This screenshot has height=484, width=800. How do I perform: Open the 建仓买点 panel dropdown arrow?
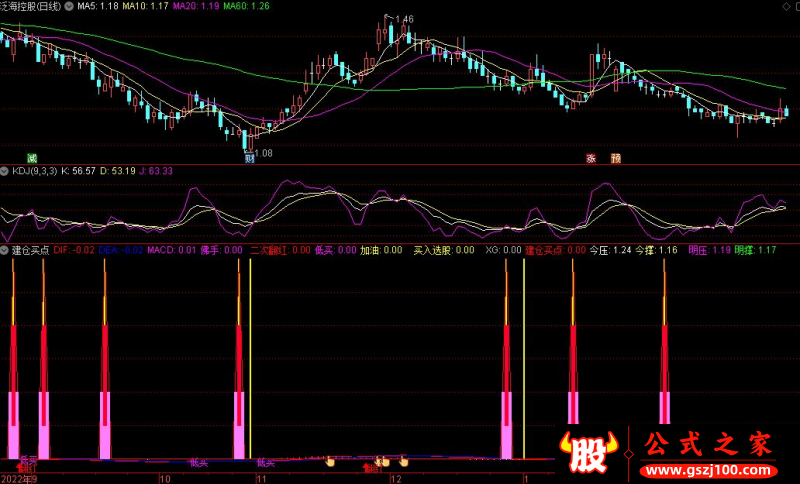(x=5, y=250)
